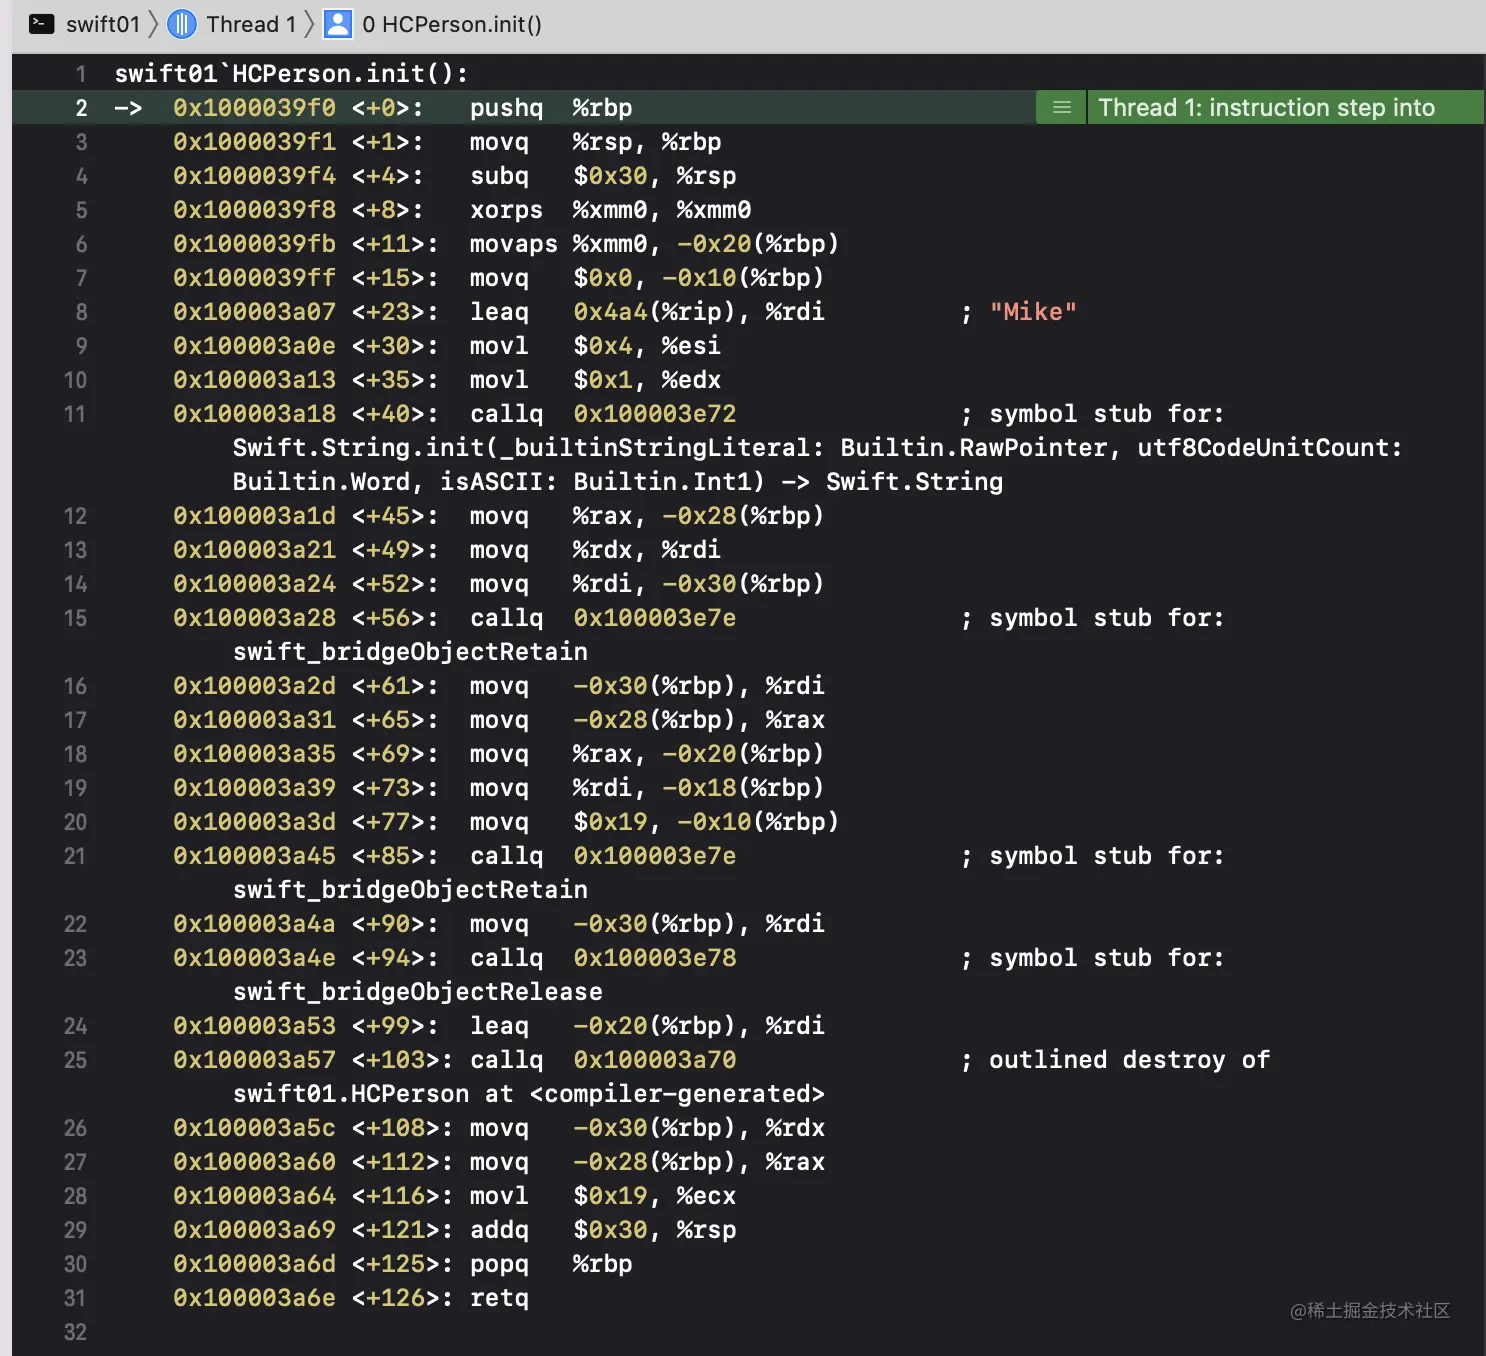Click the 'Thread 1: instruction step into' annotation
This screenshot has width=1486, height=1356.
pos(1267,107)
